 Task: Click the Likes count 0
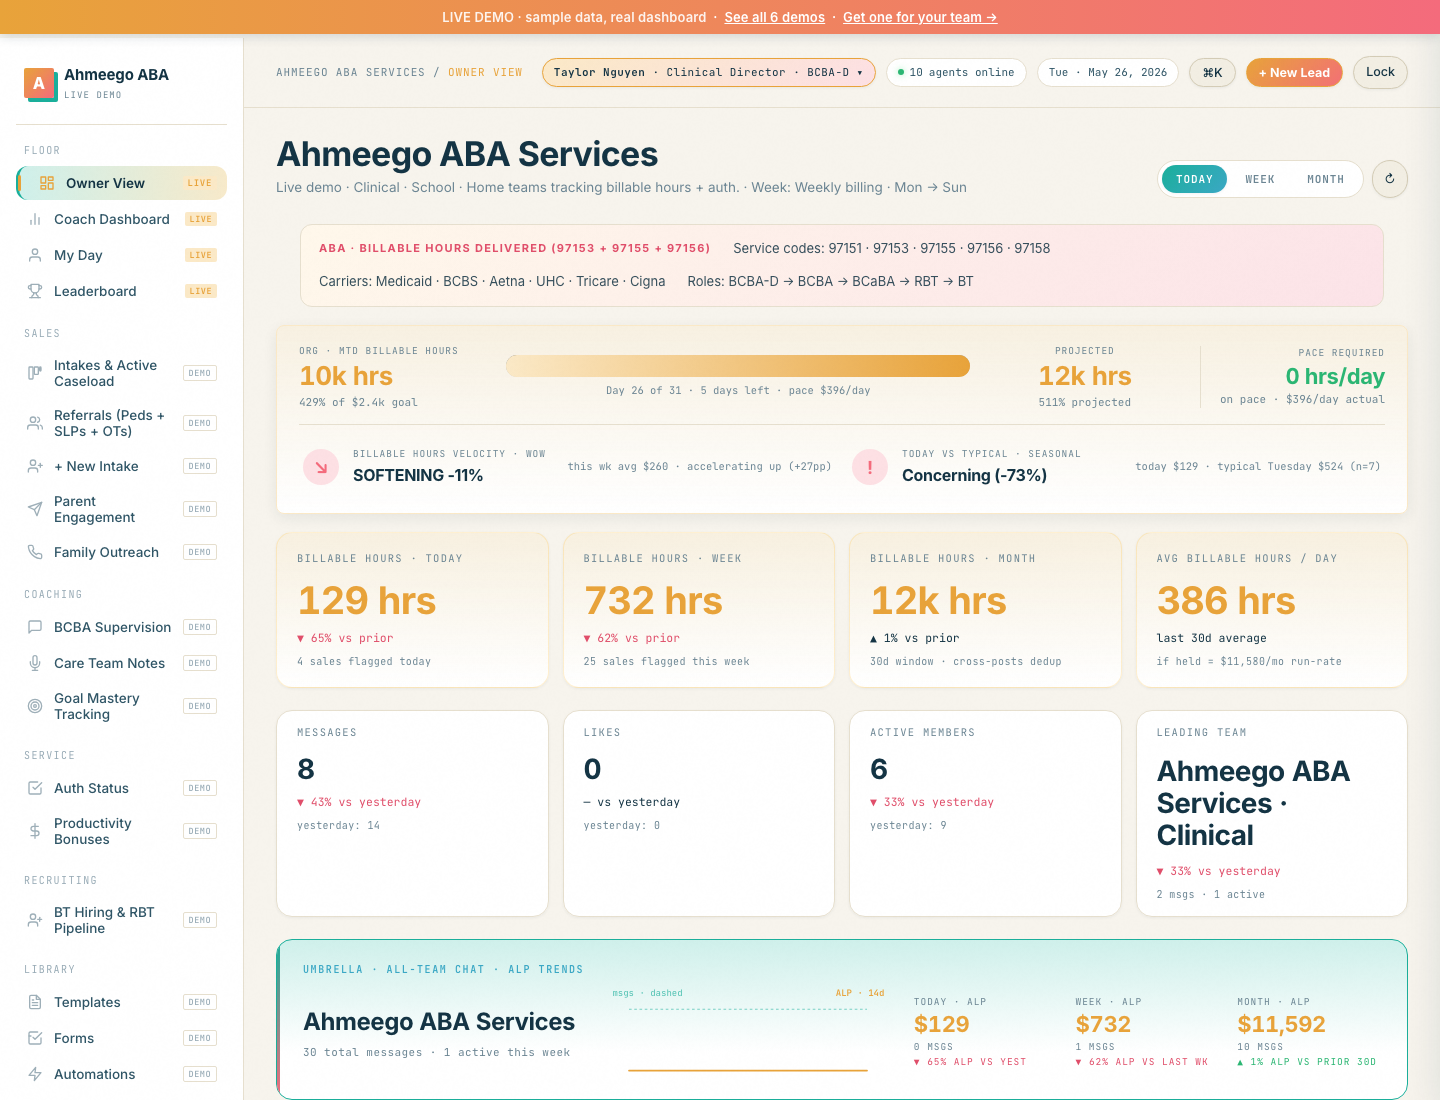(x=592, y=769)
